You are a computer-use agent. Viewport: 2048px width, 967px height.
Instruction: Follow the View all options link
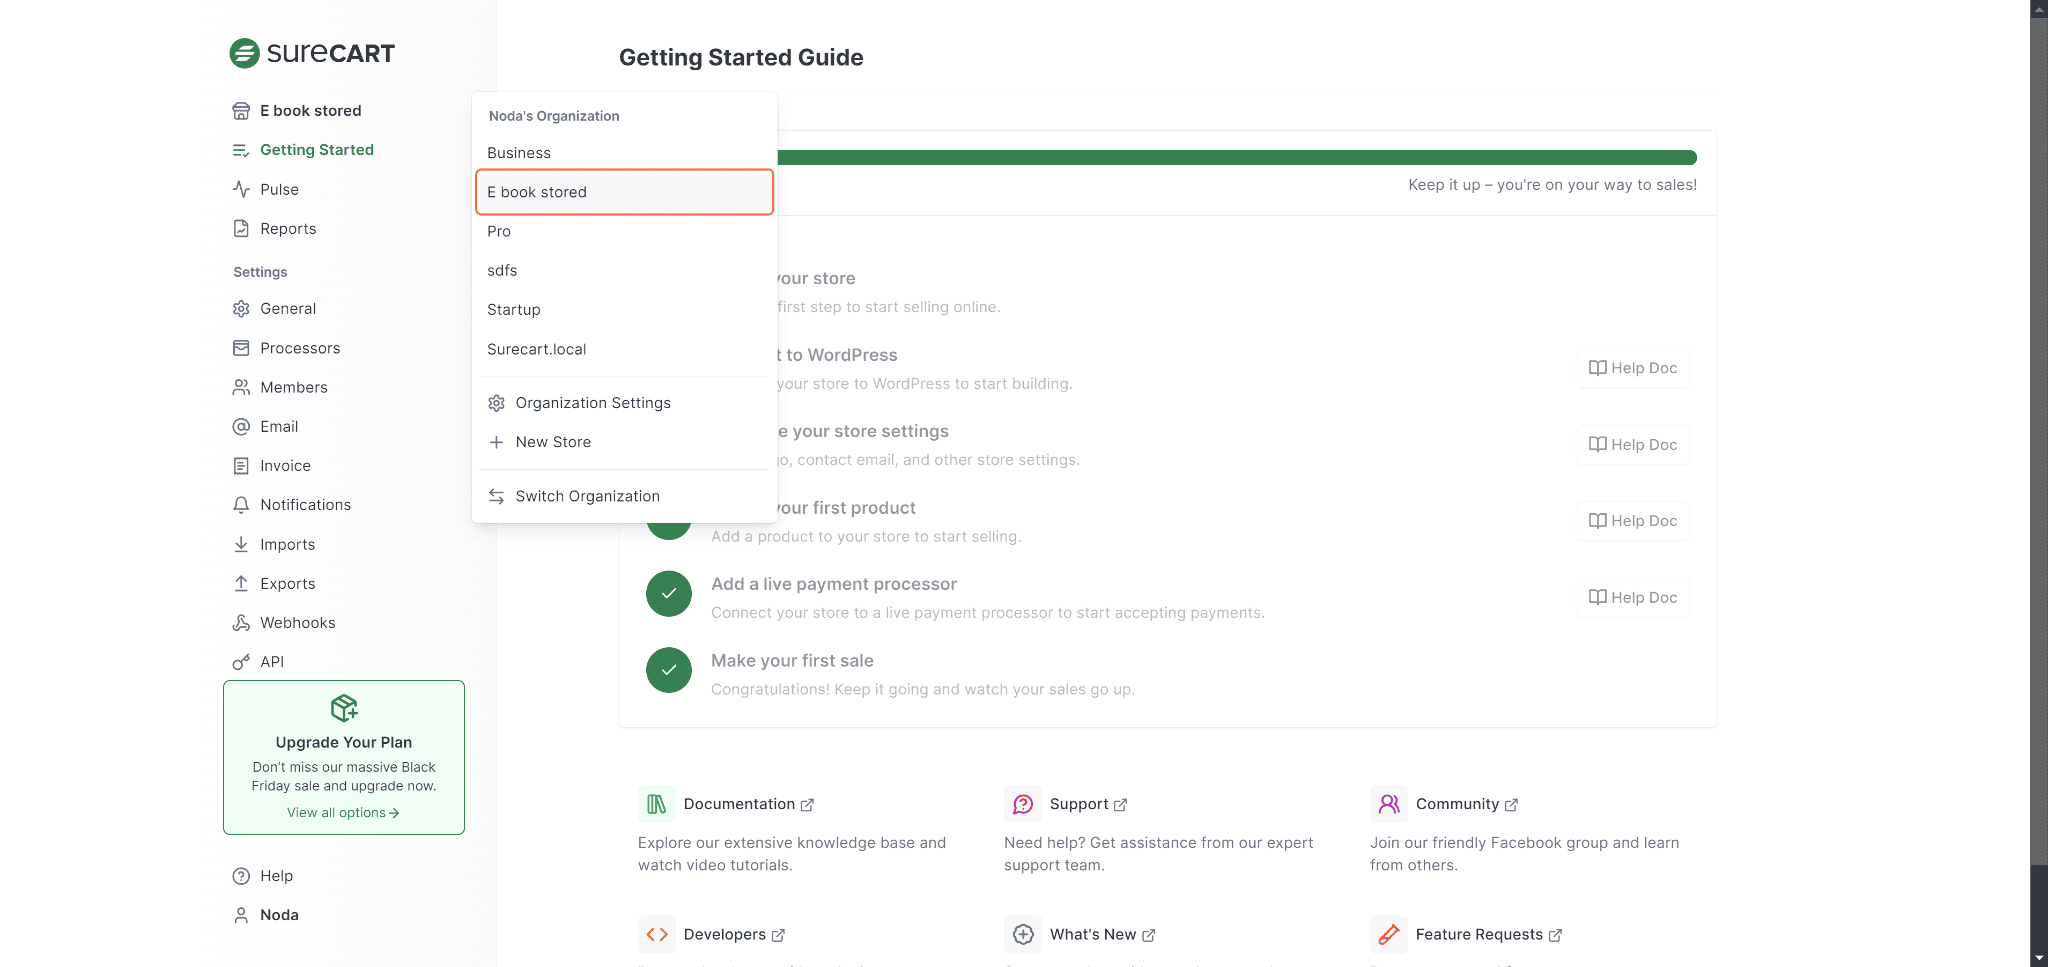(343, 813)
